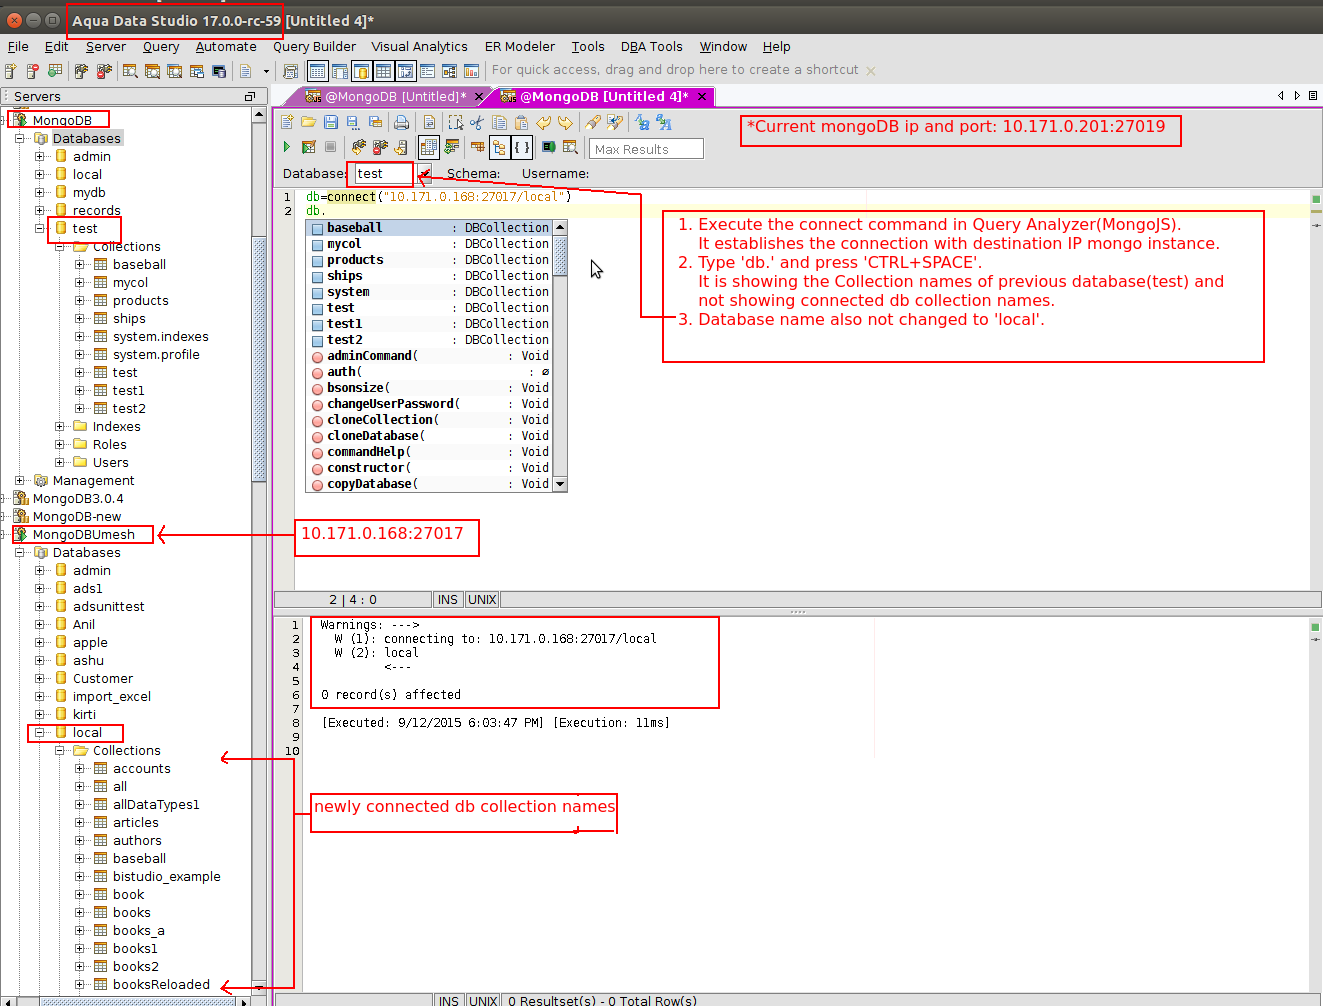1324x1006 pixels.
Task: Run the query with green Execute arrow
Action: coord(287,147)
